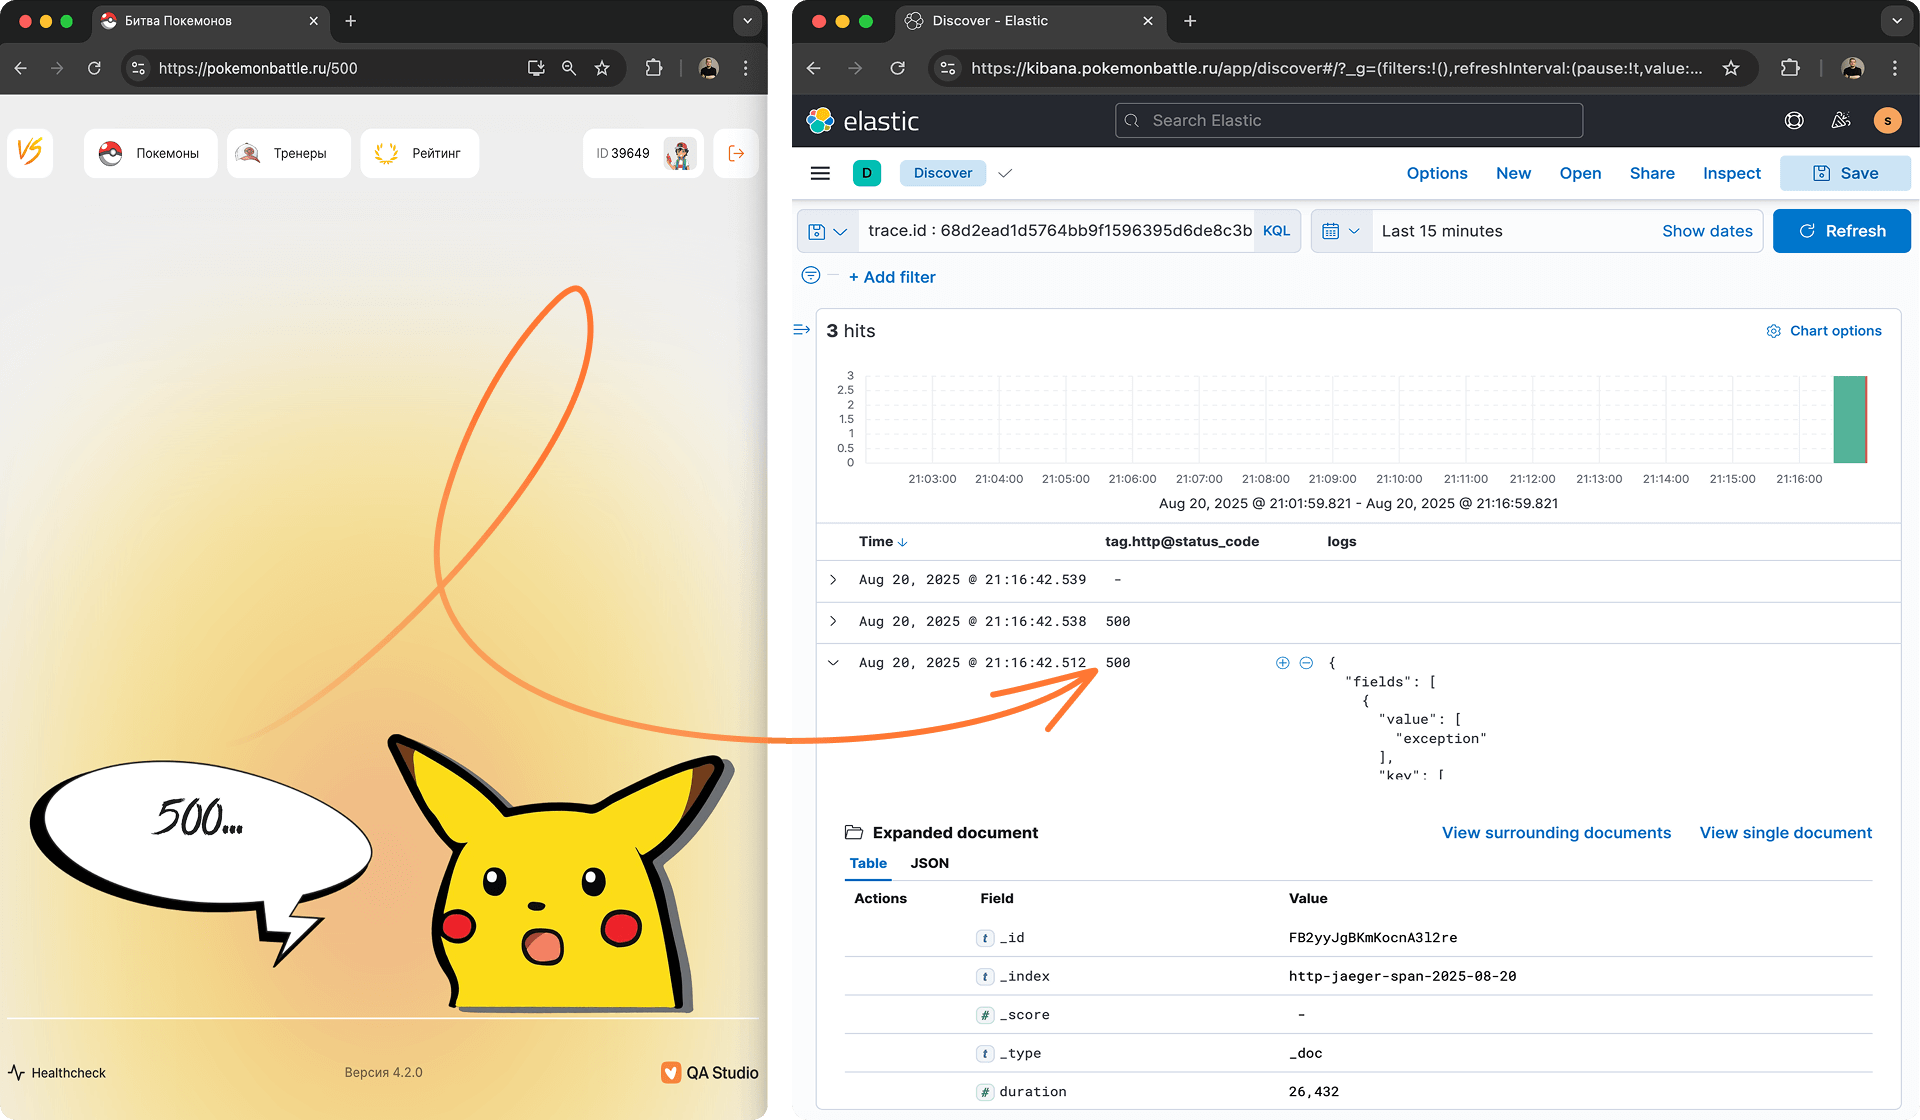Click the Kibana hamburger navigation menu icon

[820, 173]
